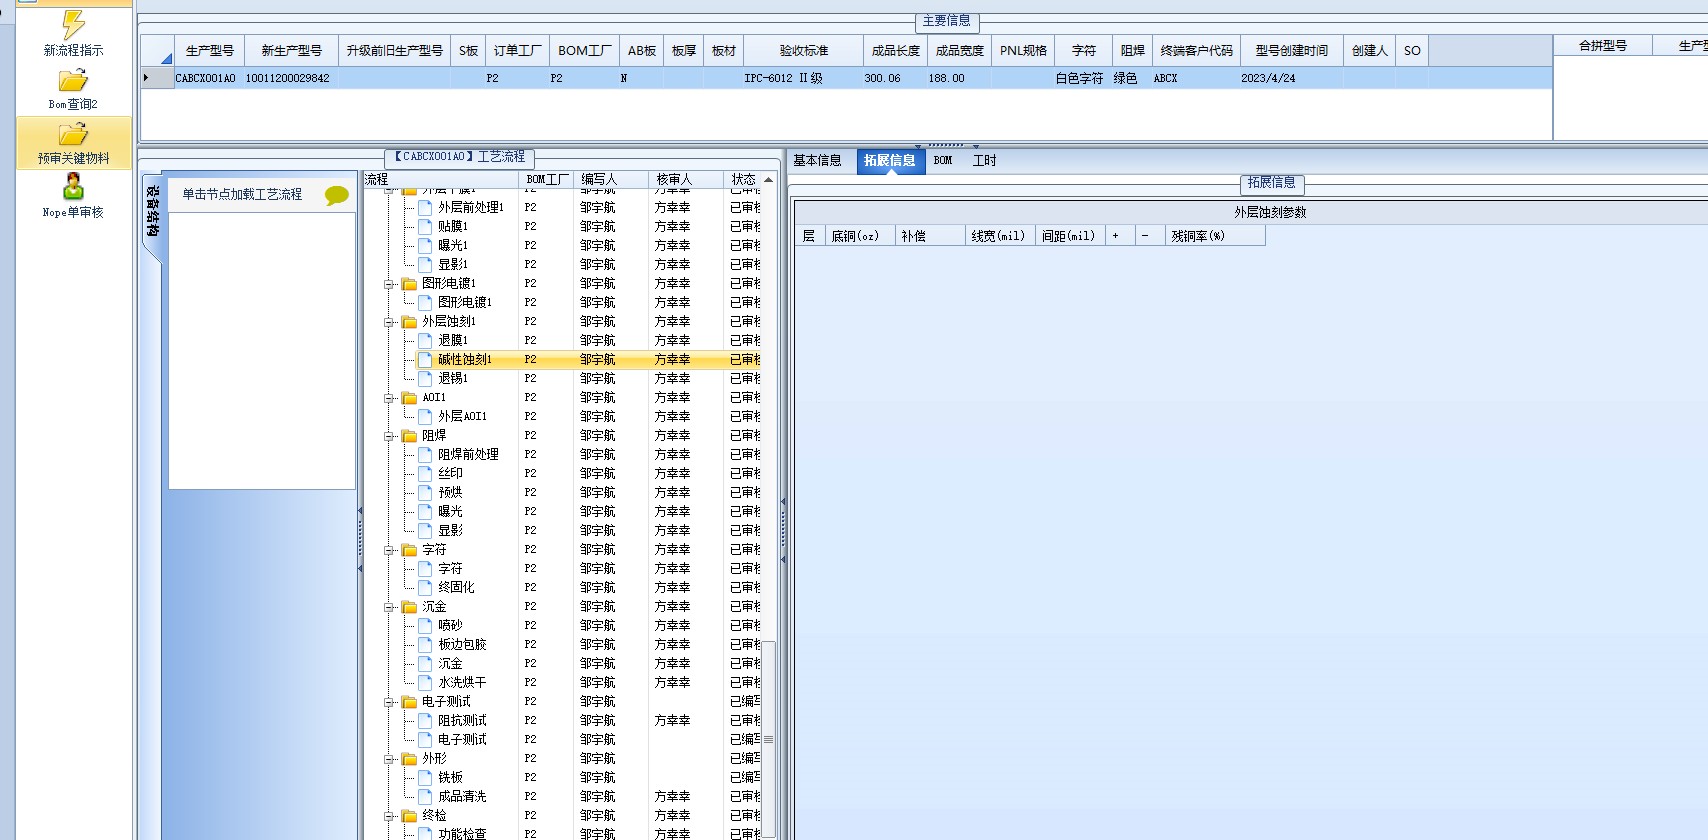Select the 贴膜1 process node

click(x=453, y=227)
